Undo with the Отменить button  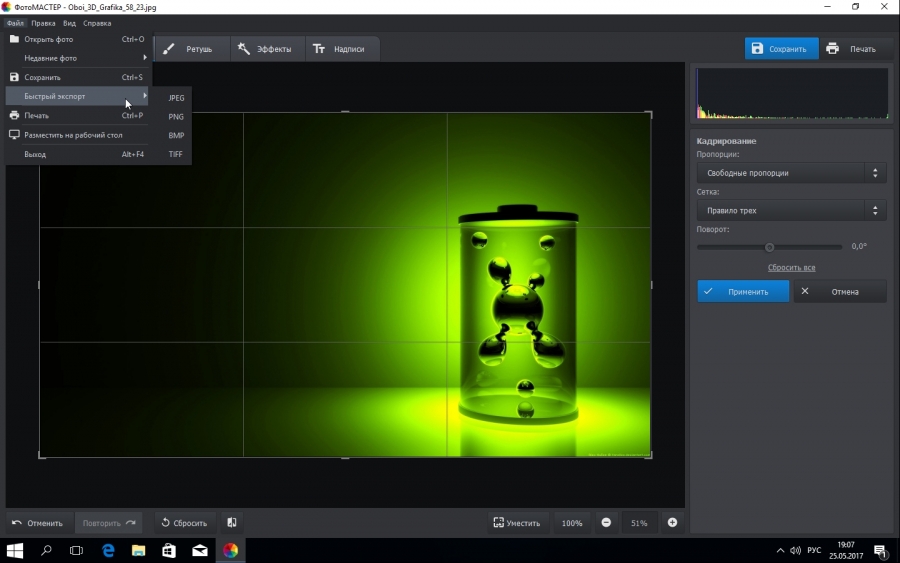coord(38,522)
